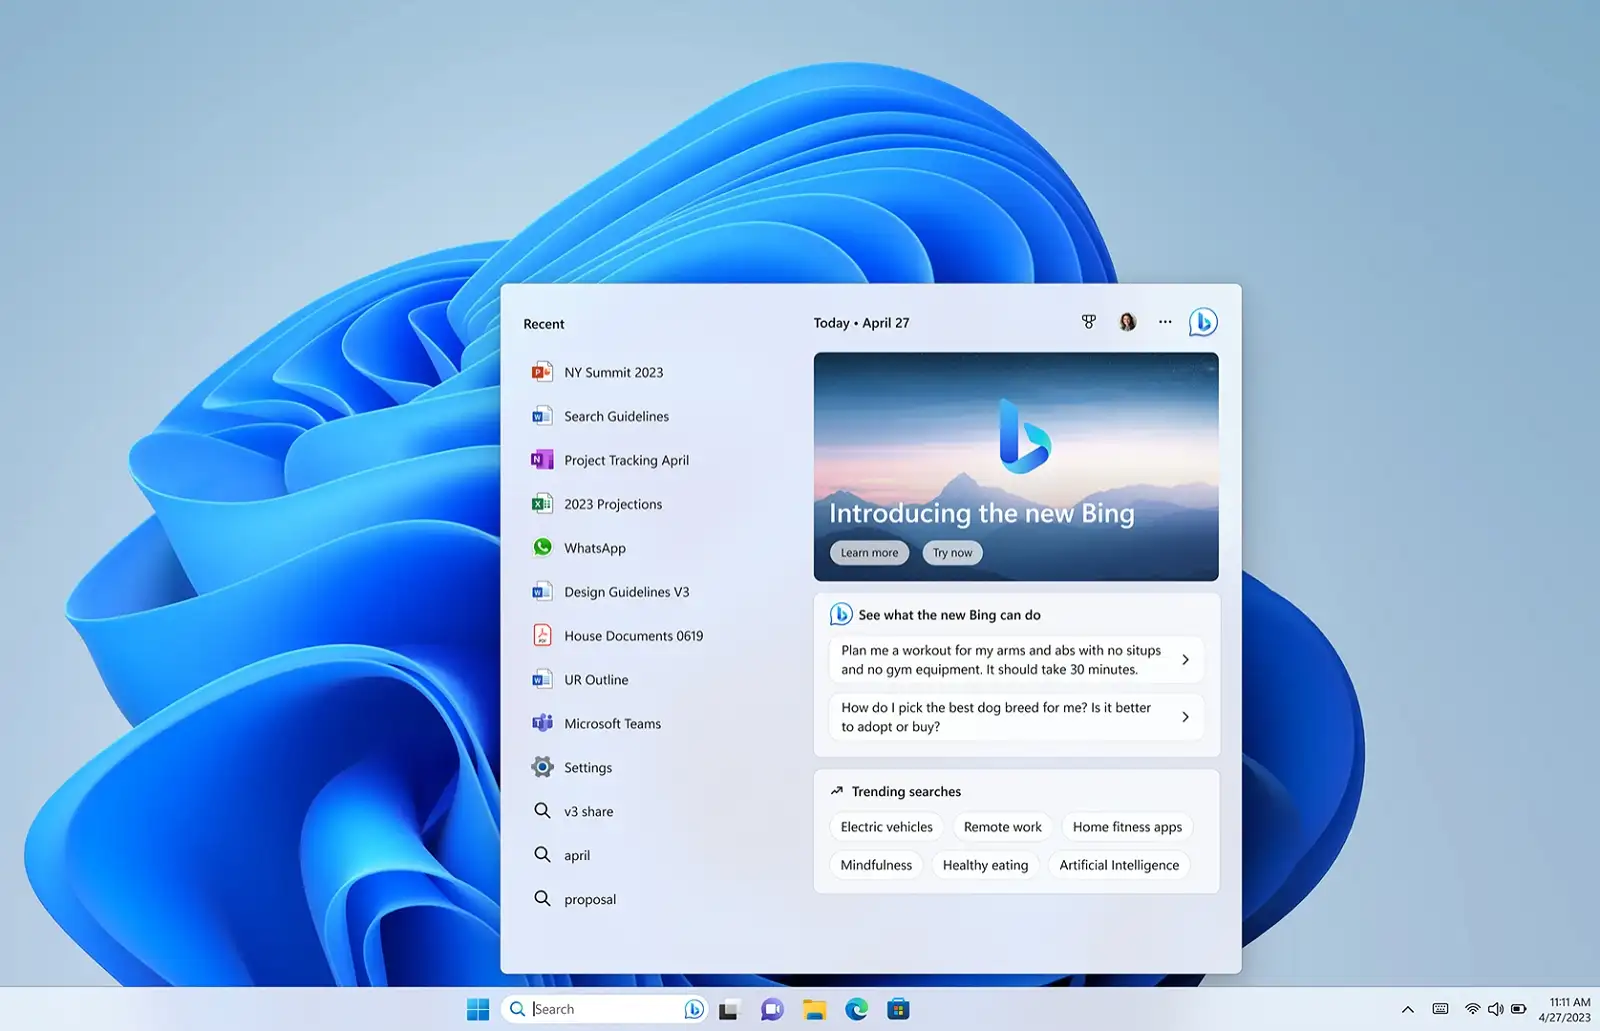The width and height of the screenshot is (1600, 1031).
Task: Click 'Recent' heading text
Action: click(544, 324)
